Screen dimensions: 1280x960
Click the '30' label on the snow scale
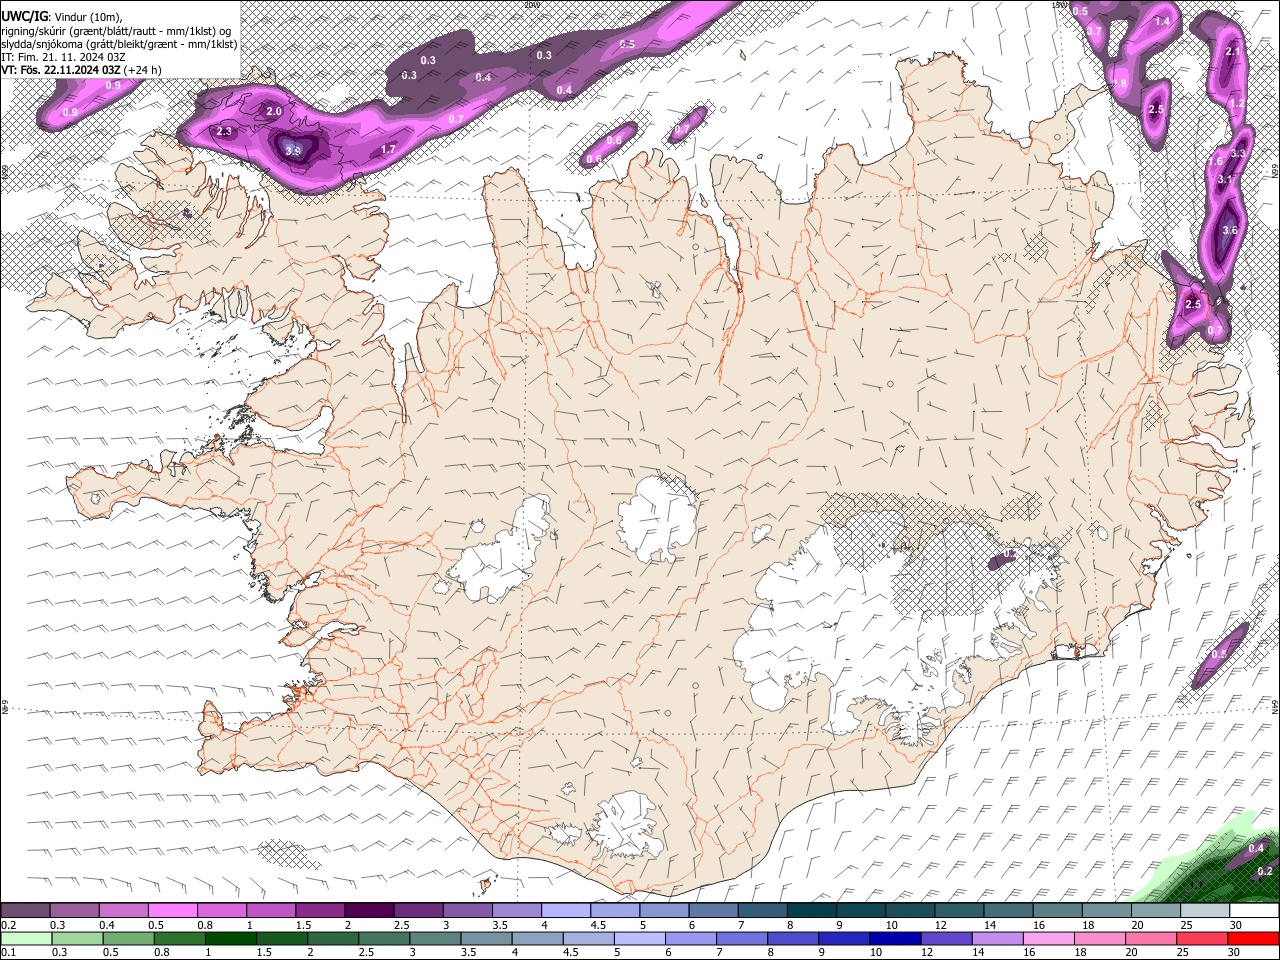tap(1236, 925)
